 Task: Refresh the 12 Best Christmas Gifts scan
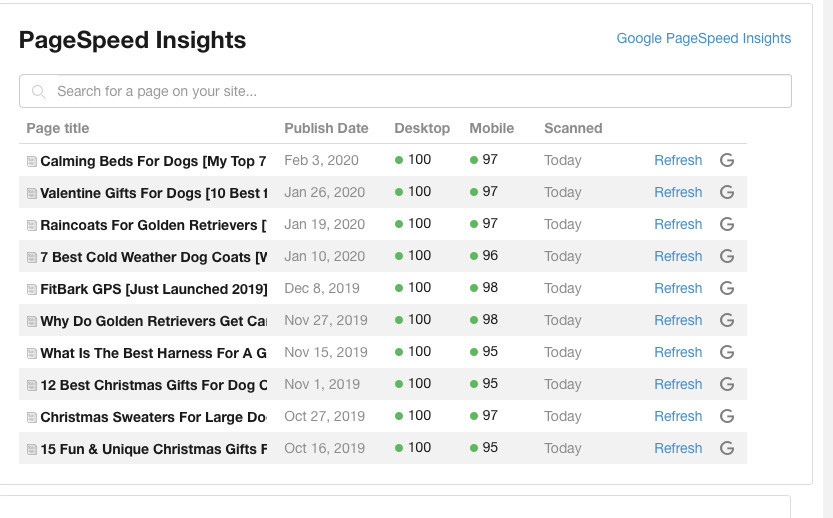(678, 384)
